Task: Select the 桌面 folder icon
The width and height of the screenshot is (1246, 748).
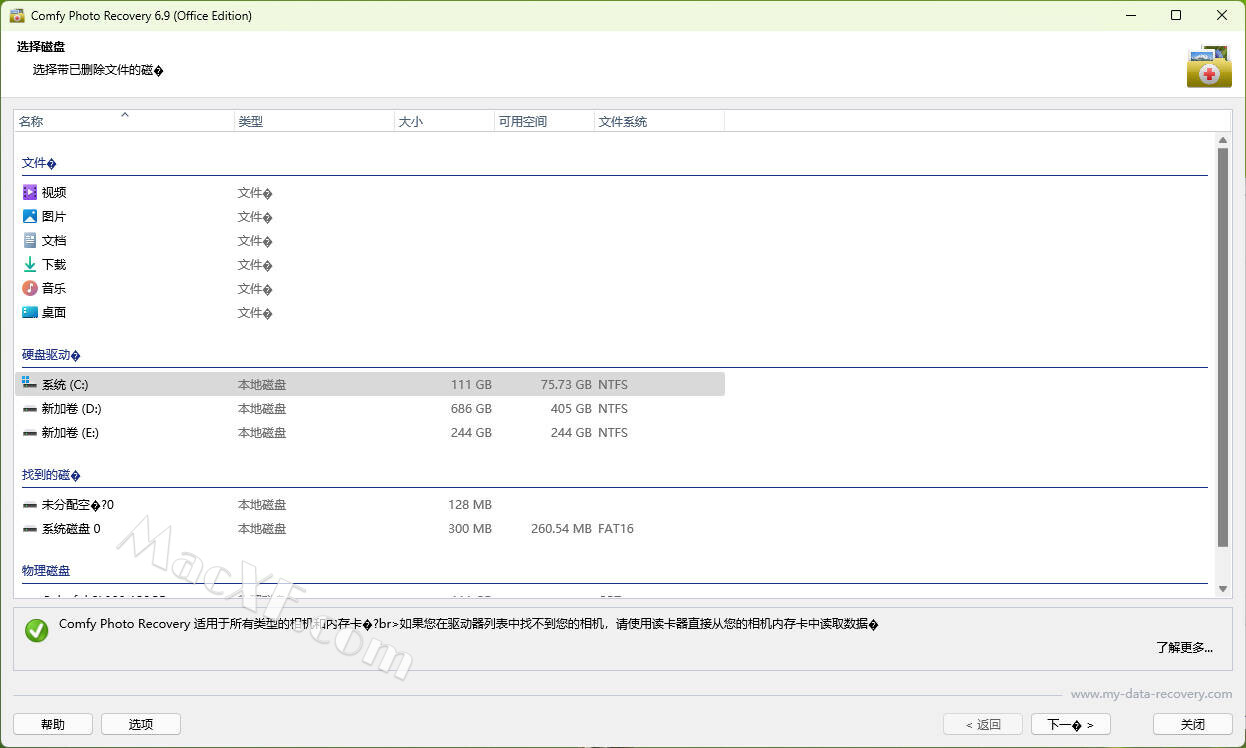Action: pos(30,312)
